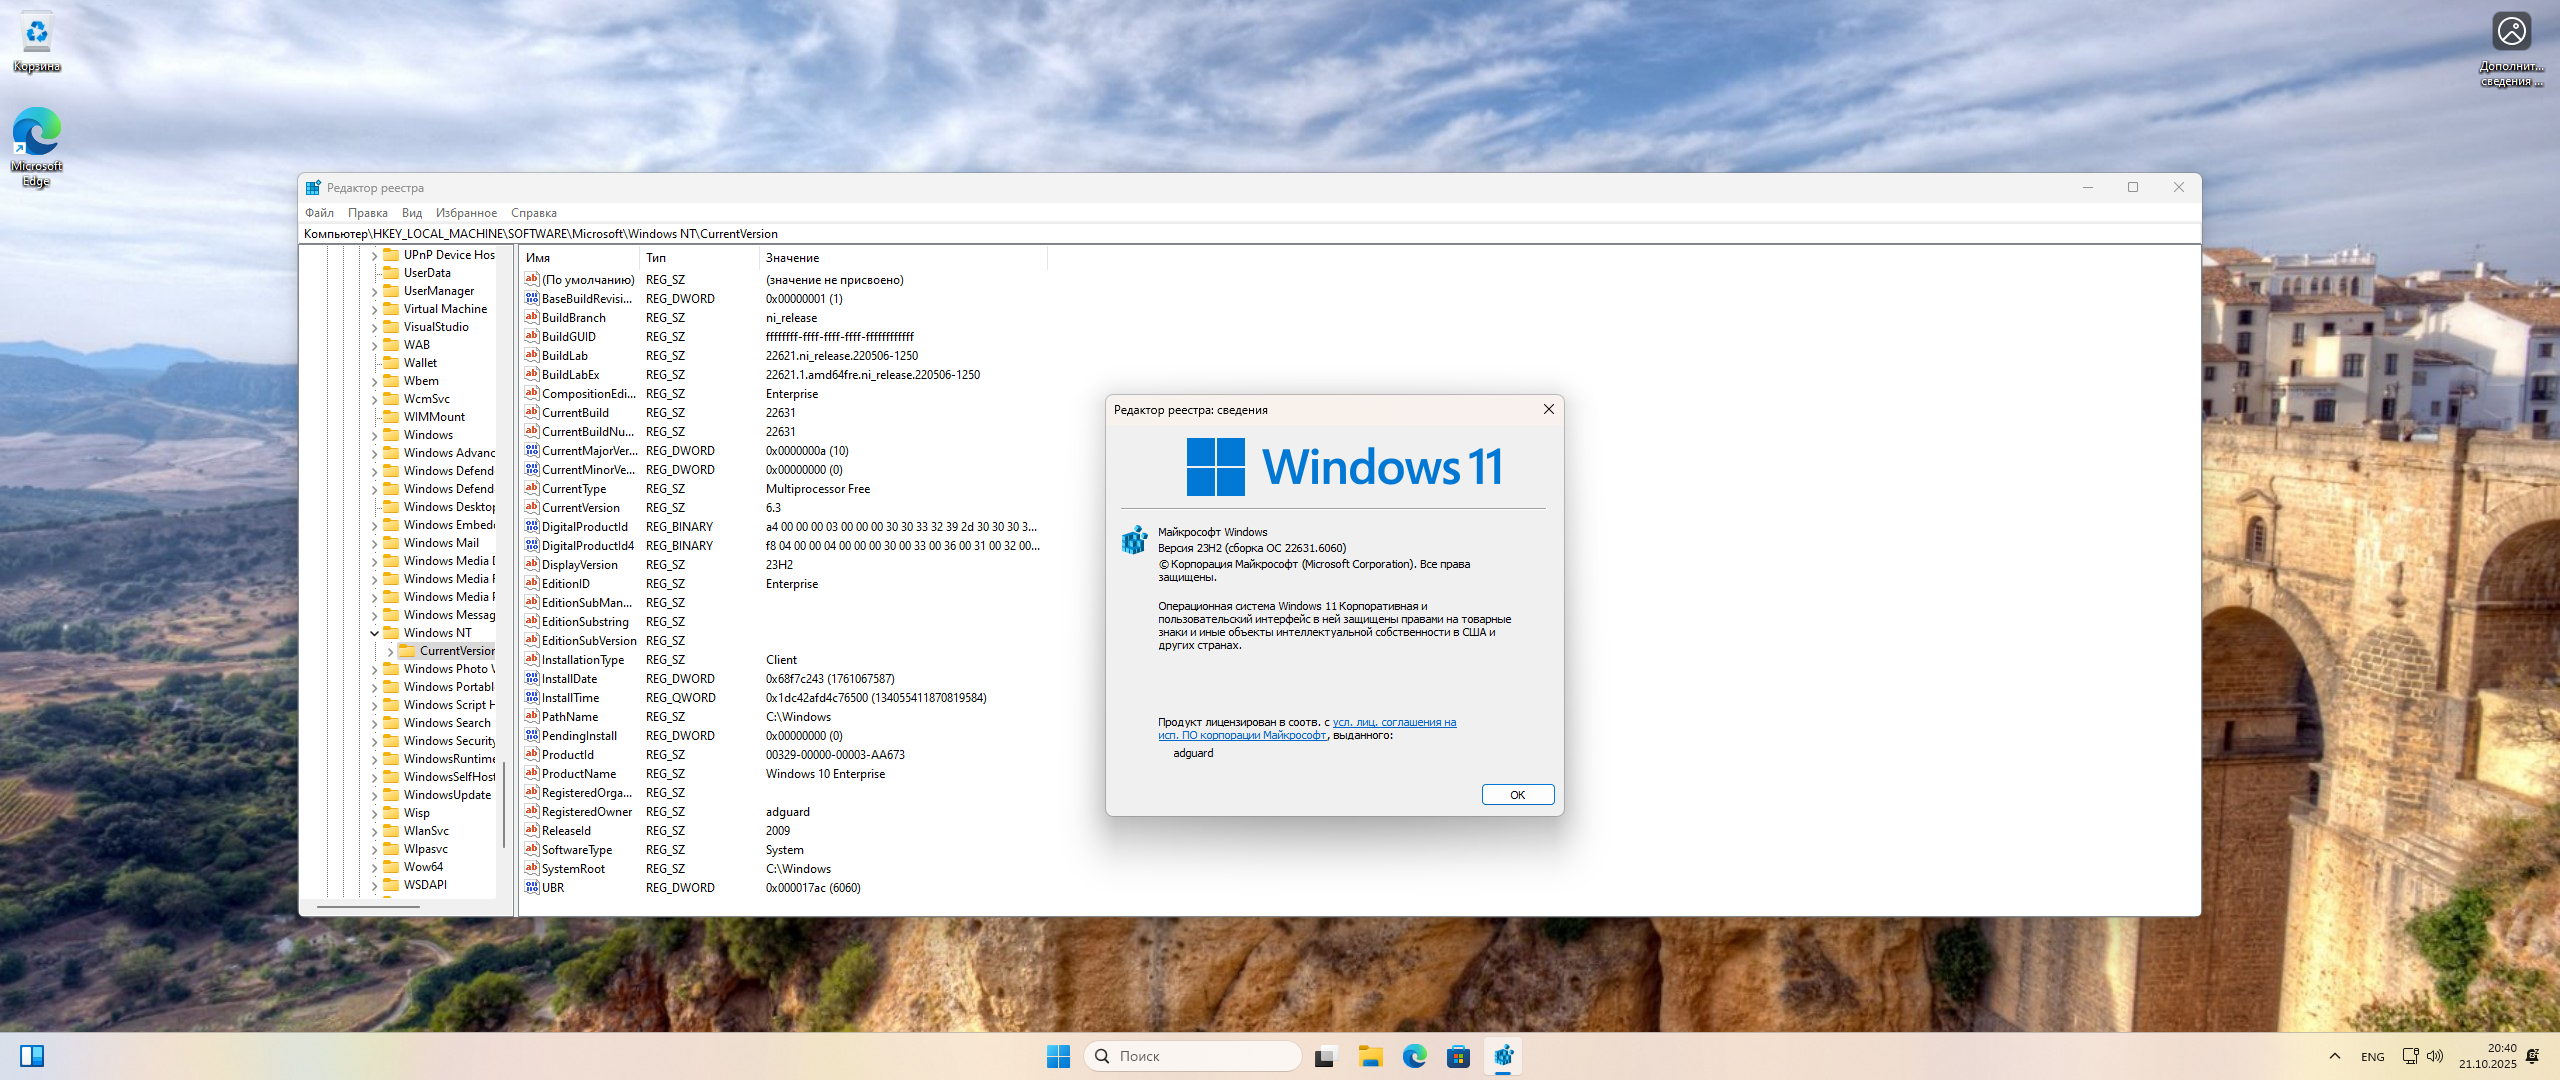The width and height of the screenshot is (2560, 1080).
Task: Click Registry Editor icon in the taskbar
Action: pyautogui.click(x=1503, y=1056)
